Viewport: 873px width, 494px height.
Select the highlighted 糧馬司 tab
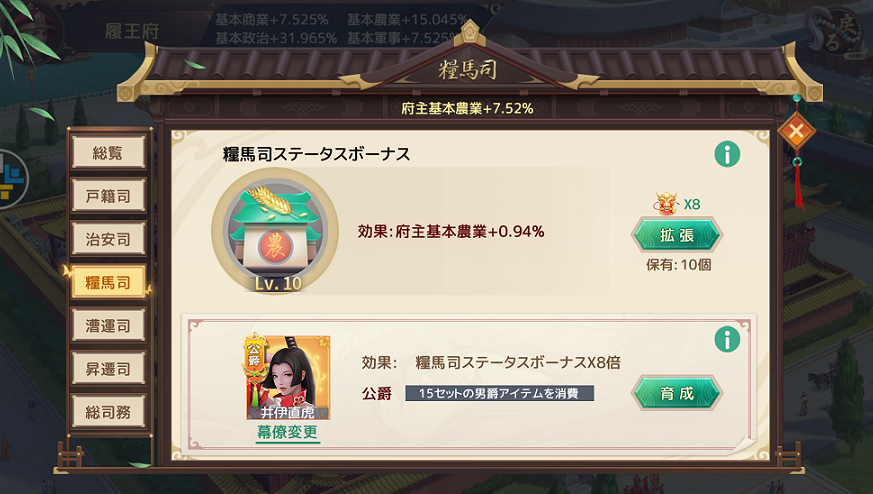tap(108, 282)
